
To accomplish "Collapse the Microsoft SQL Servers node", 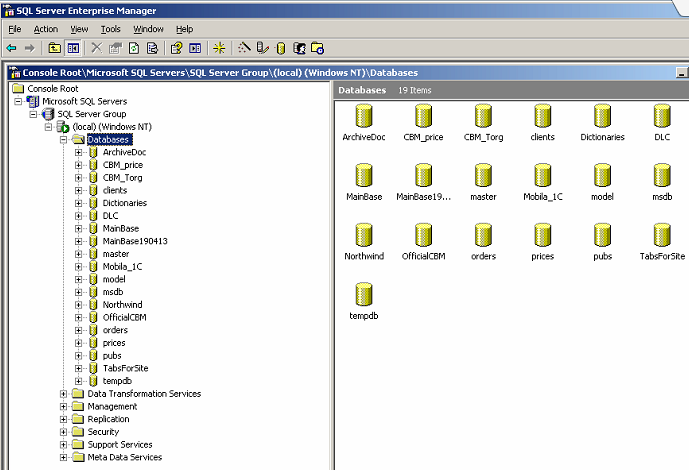I will tap(18, 101).
